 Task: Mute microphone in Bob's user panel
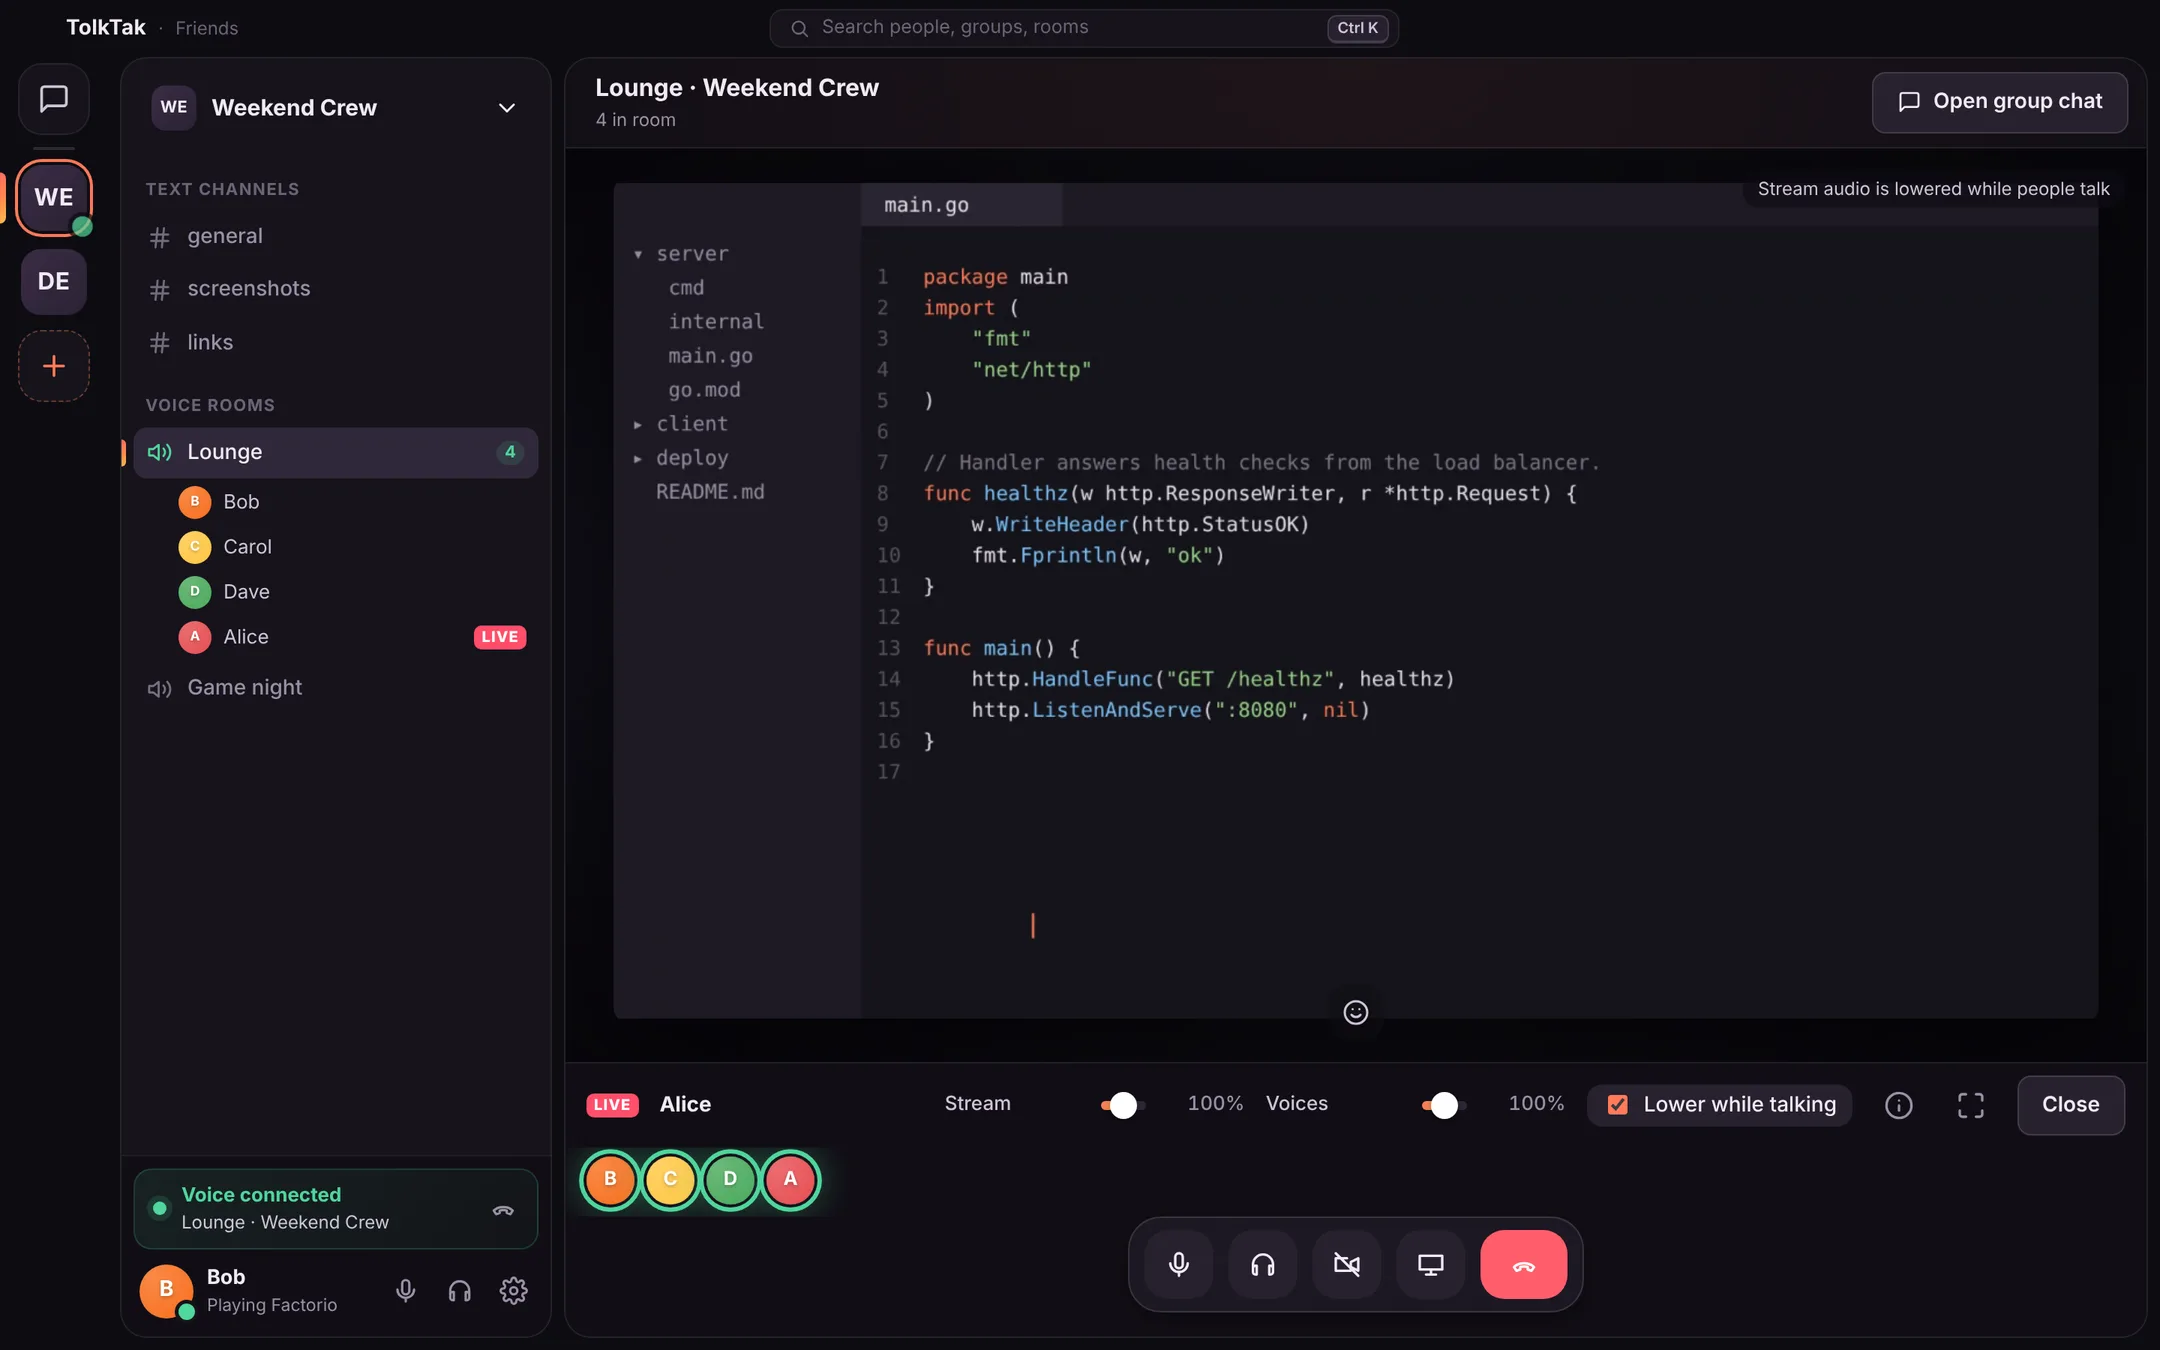click(x=405, y=1291)
